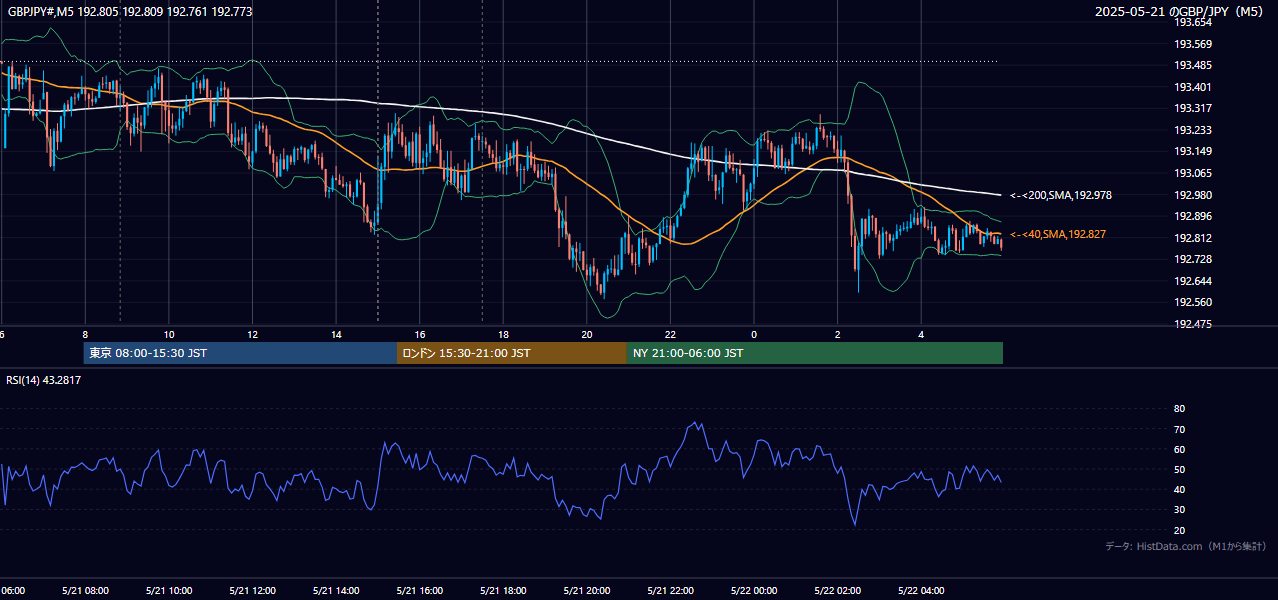Click the データ: HistData.com source note

tap(1185, 546)
